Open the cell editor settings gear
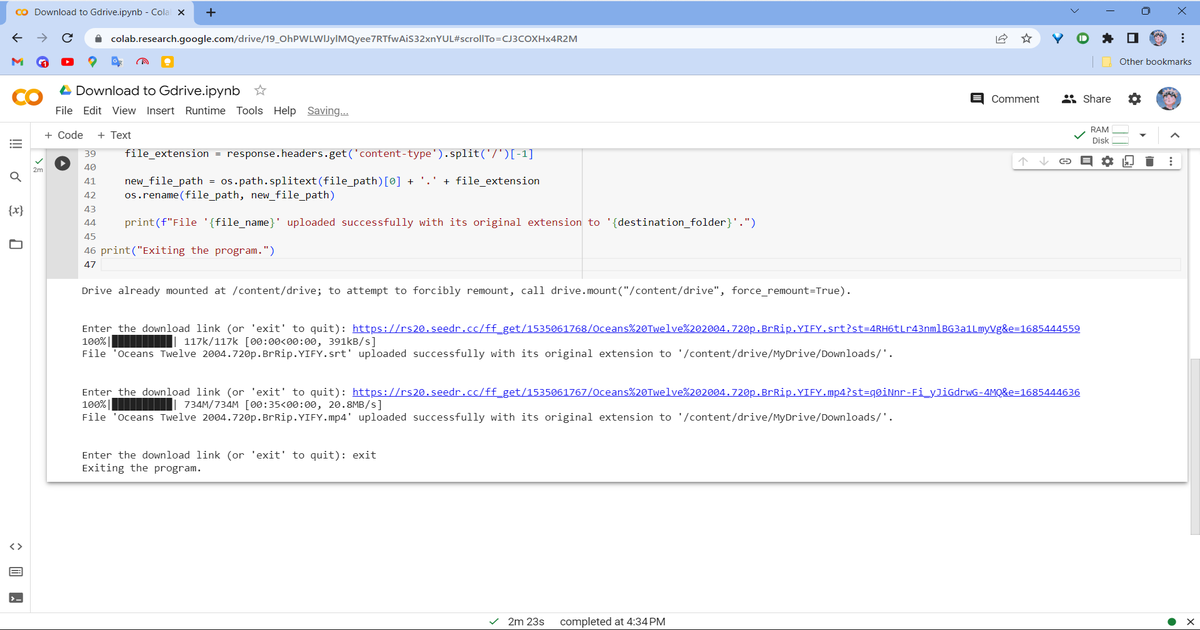This screenshot has width=1200, height=630. click(x=1106, y=161)
